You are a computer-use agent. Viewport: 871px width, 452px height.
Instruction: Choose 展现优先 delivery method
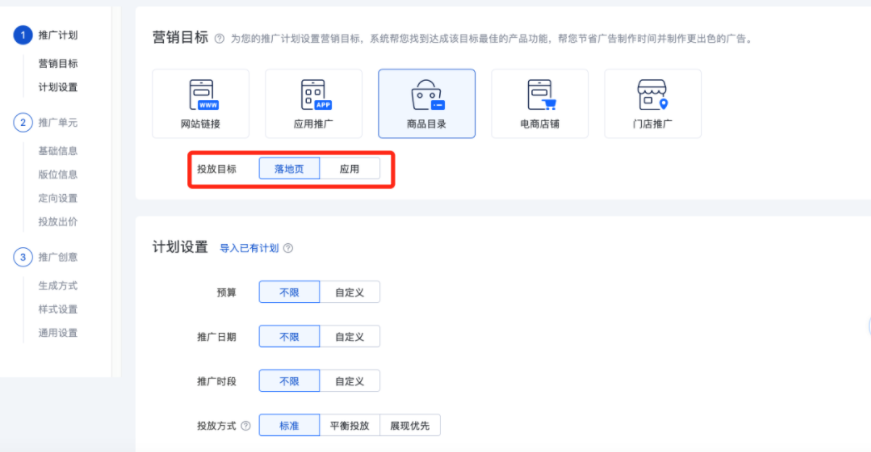coord(410,426)
